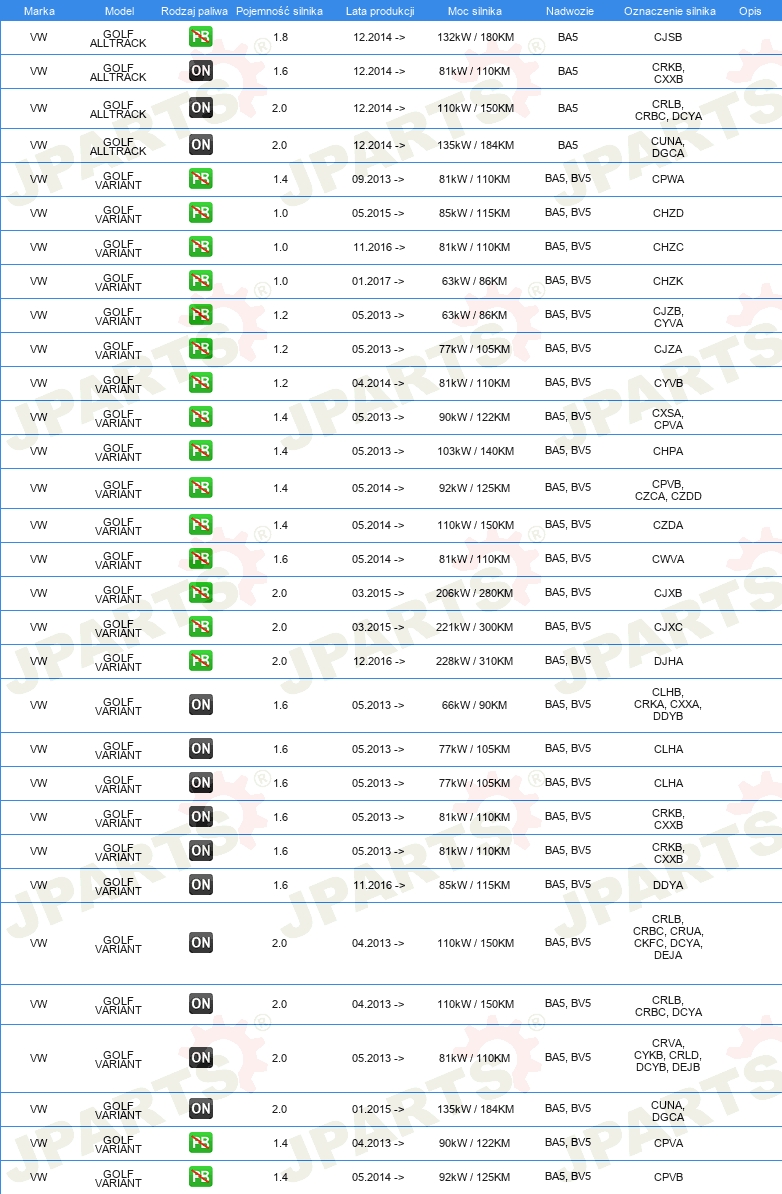Image resolution: width=782 pixels, height=1194 pixels.
Task: Click the diesel ON icon in the Alltrack 110kW / 150KM row
Action: click(x=201, y=107)
